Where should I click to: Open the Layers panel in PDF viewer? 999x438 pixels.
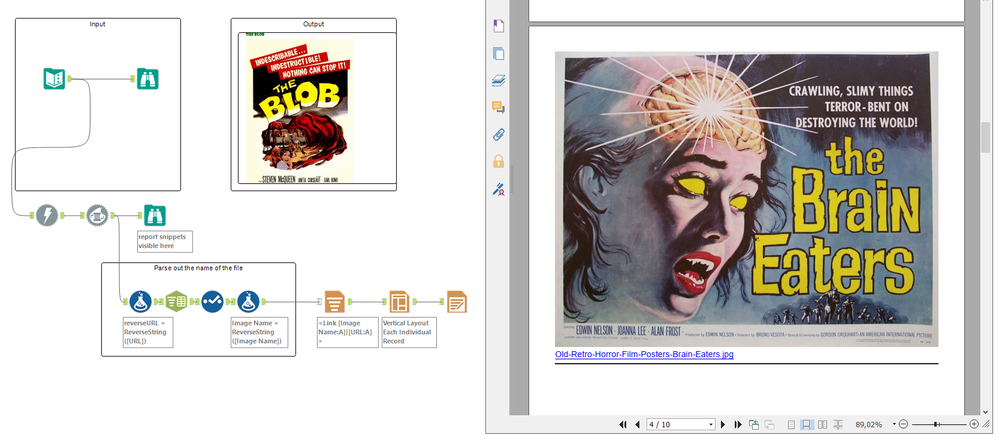click(499, 80)
